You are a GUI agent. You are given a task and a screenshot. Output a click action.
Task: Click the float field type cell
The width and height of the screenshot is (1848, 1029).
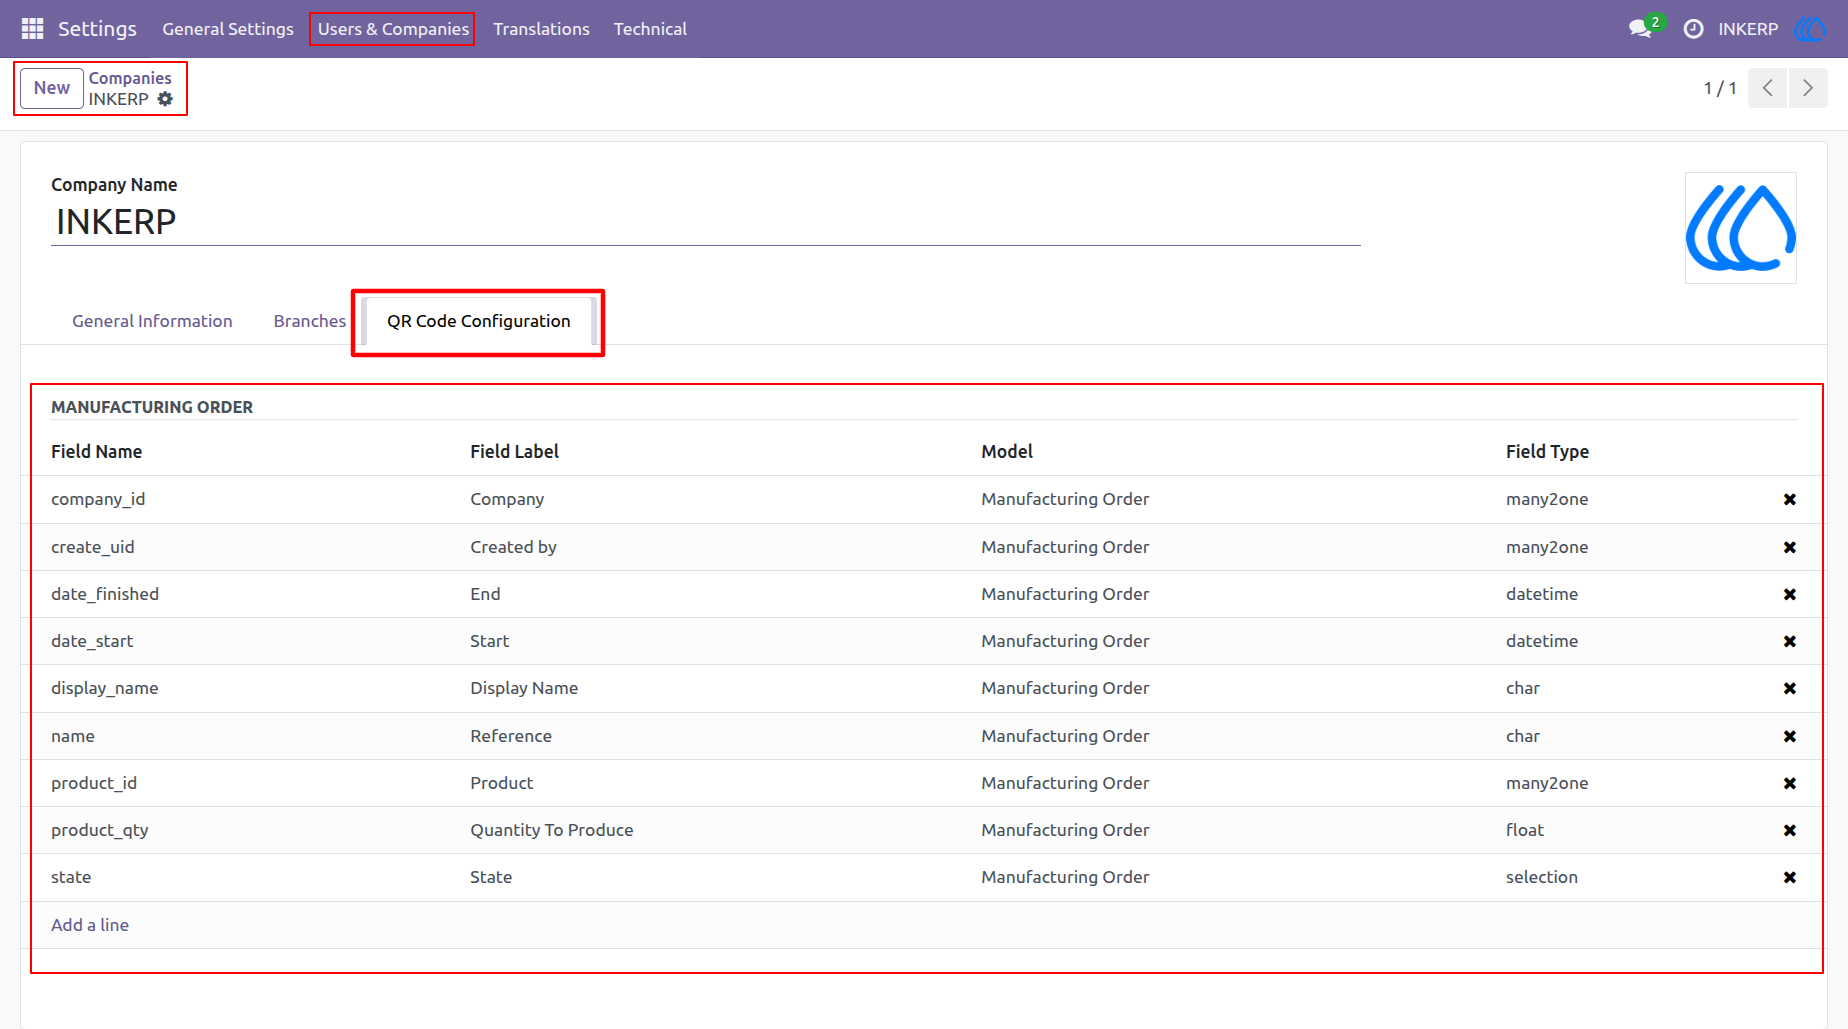[1525, 830]
